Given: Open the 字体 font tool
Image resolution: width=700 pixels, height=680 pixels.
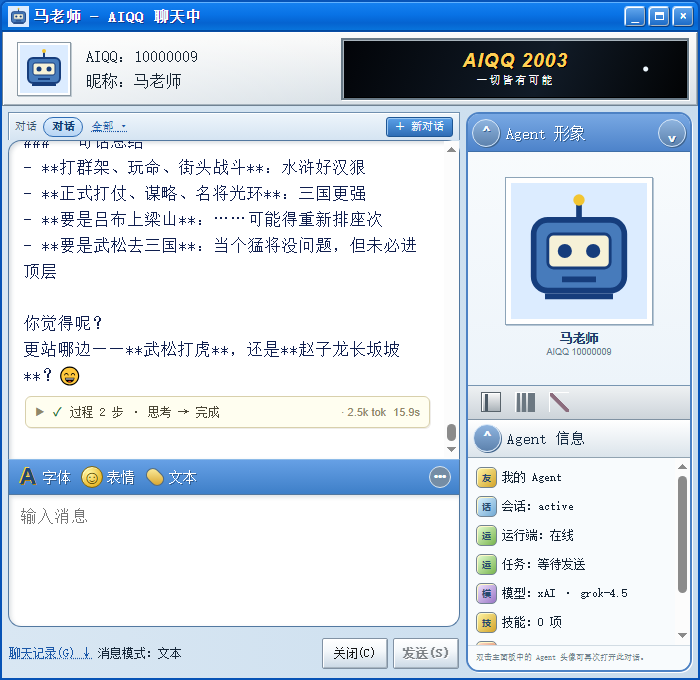Looking at the screenshot, I should (45, 477).
